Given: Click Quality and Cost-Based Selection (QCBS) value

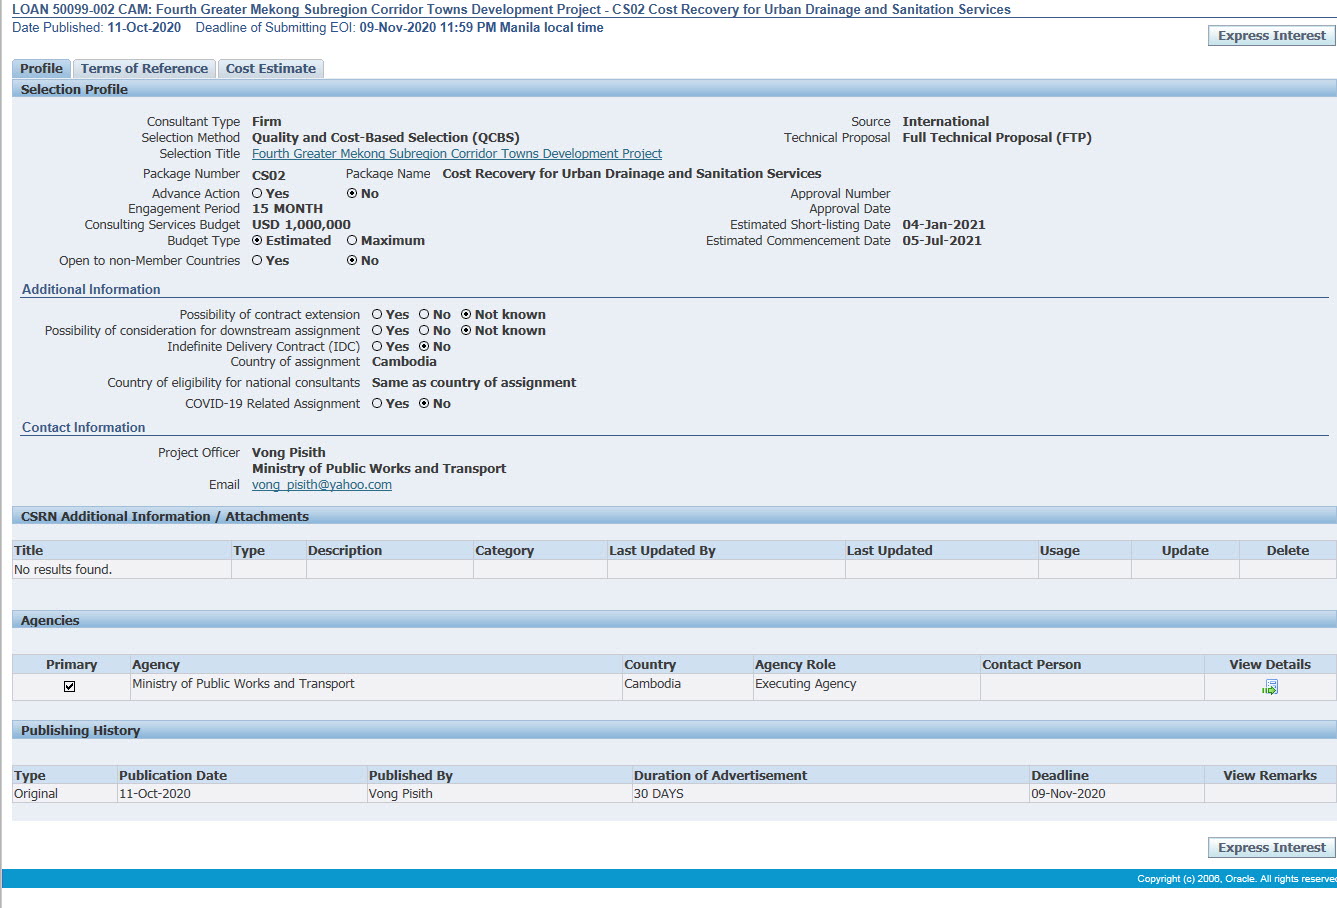Looking at the screenshot, I should [386, 138].
